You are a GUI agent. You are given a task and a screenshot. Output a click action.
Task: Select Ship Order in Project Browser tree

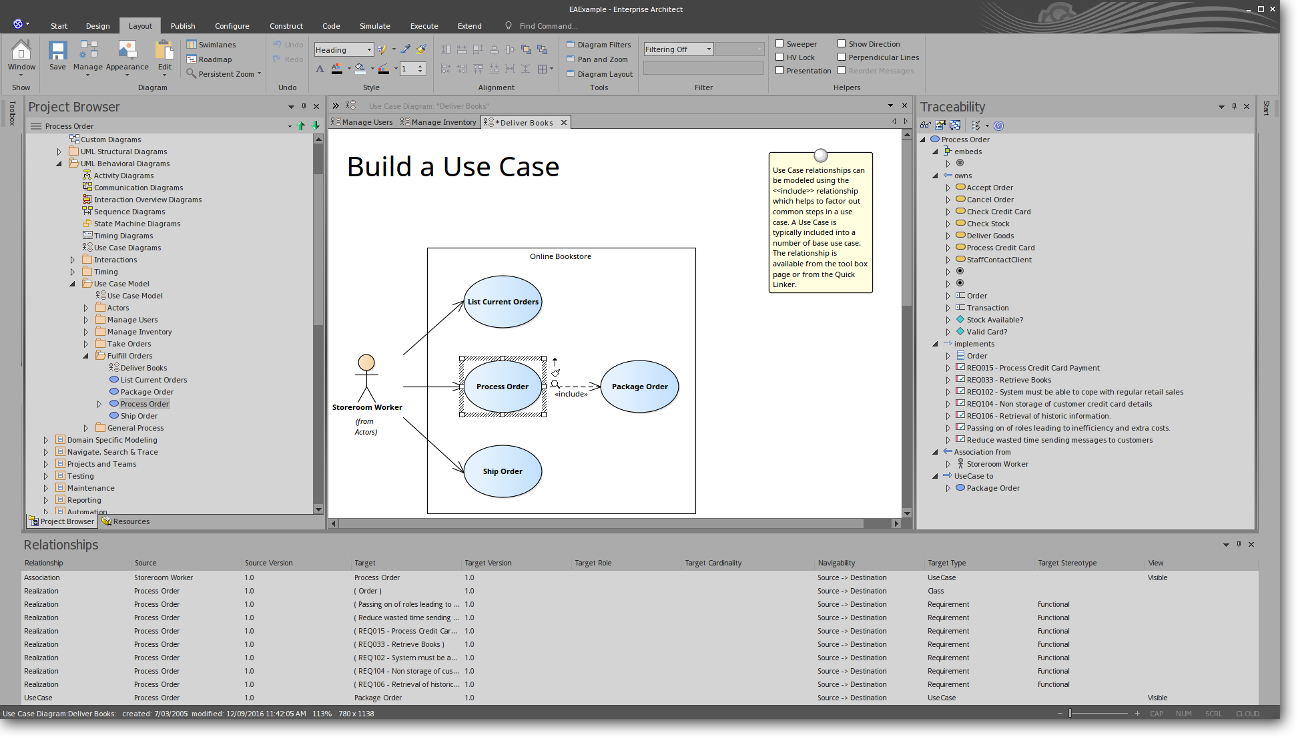tap(139, 416)
